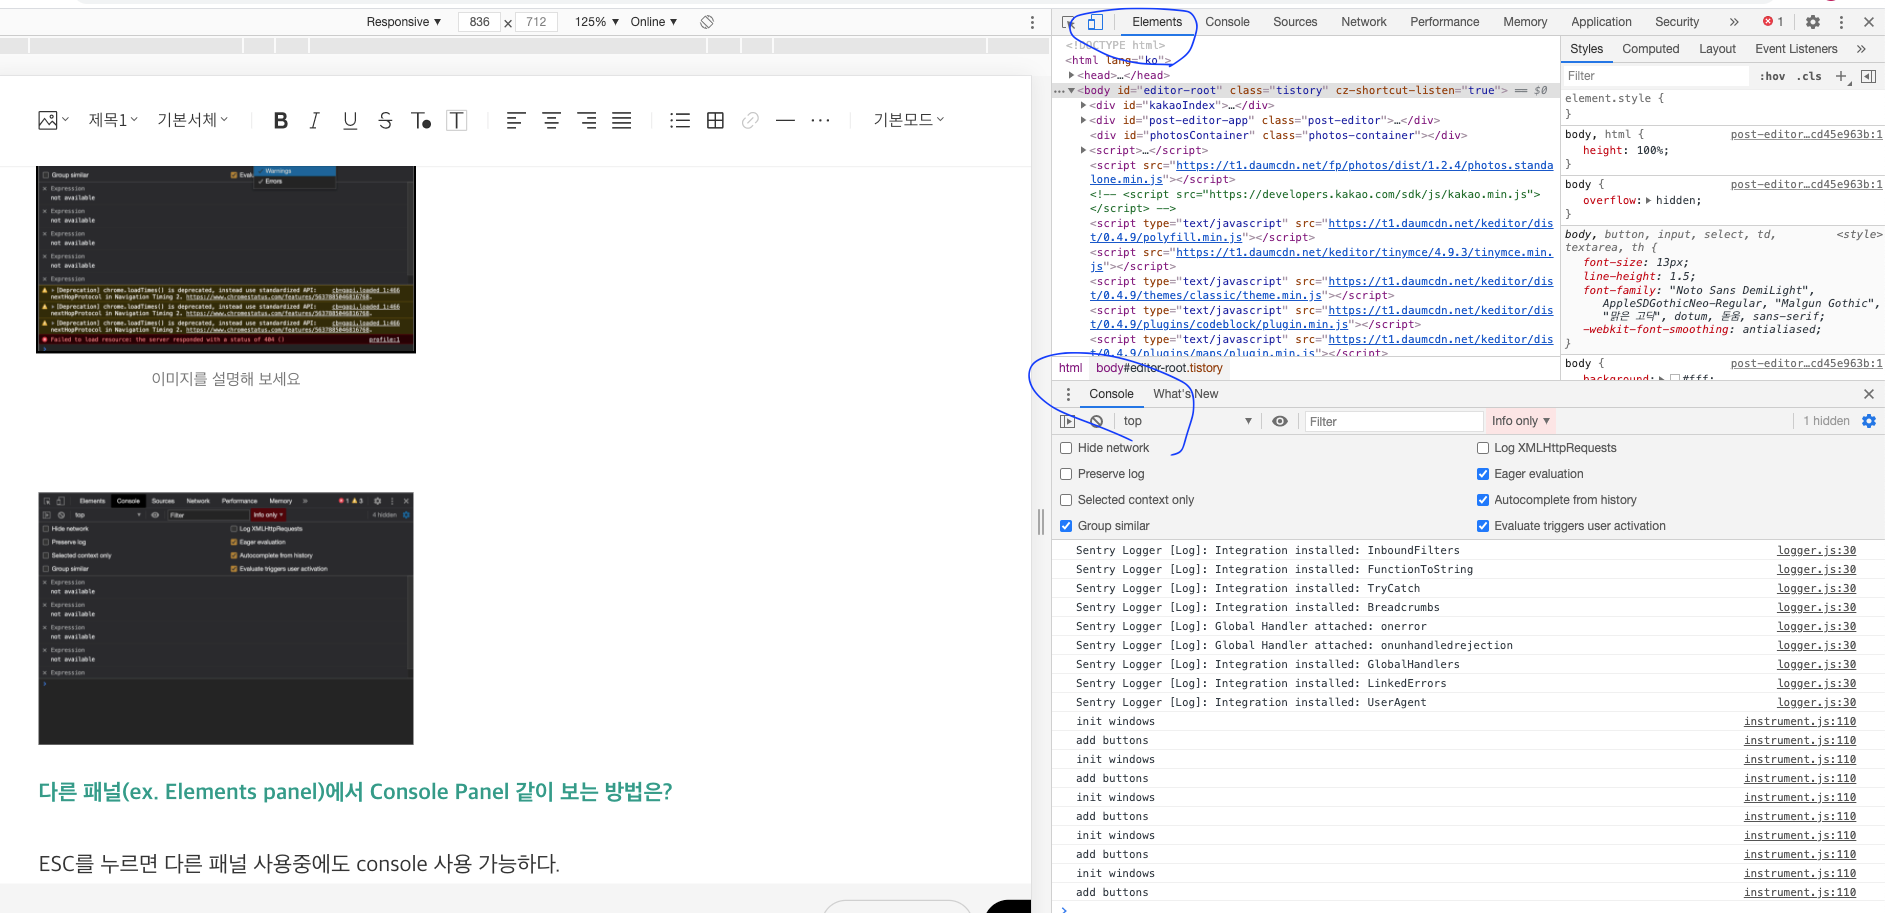Open the insert image menu
Viewport: 1885px width, 913px height.
point(53,120)
